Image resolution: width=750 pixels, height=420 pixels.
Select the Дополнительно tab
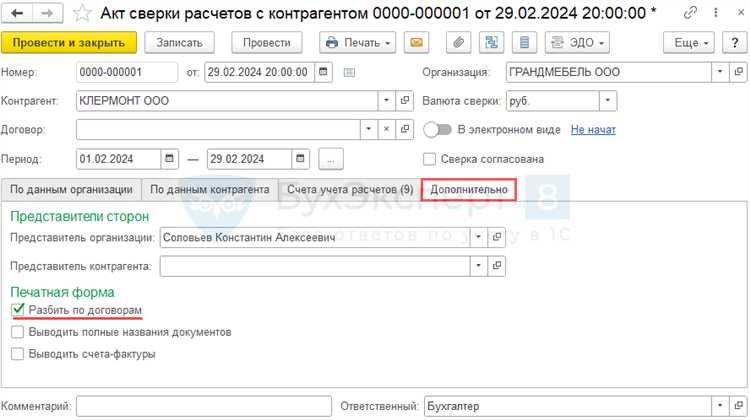coord(469,190)
